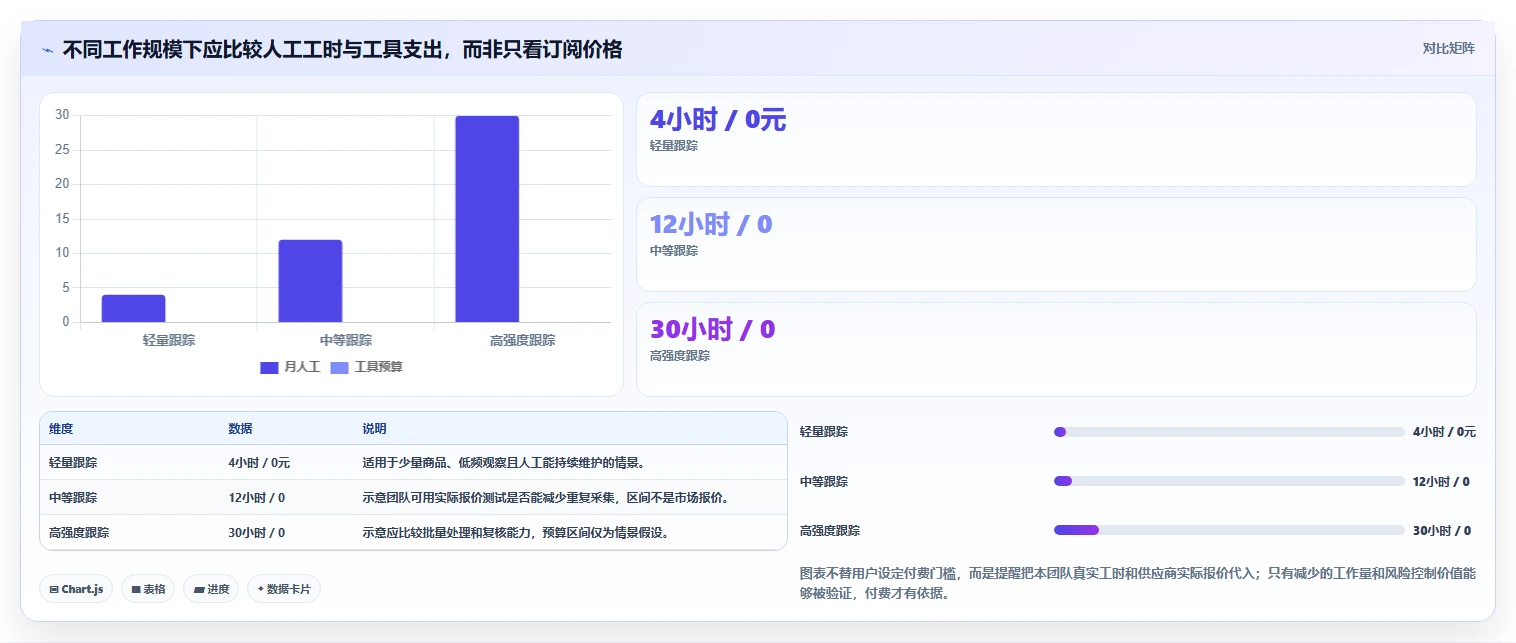Image resolution: width=1516 pixels, height=643 pixels.
Task: Click the 15 value on the chart y-axis
Action: coord(62,218)
